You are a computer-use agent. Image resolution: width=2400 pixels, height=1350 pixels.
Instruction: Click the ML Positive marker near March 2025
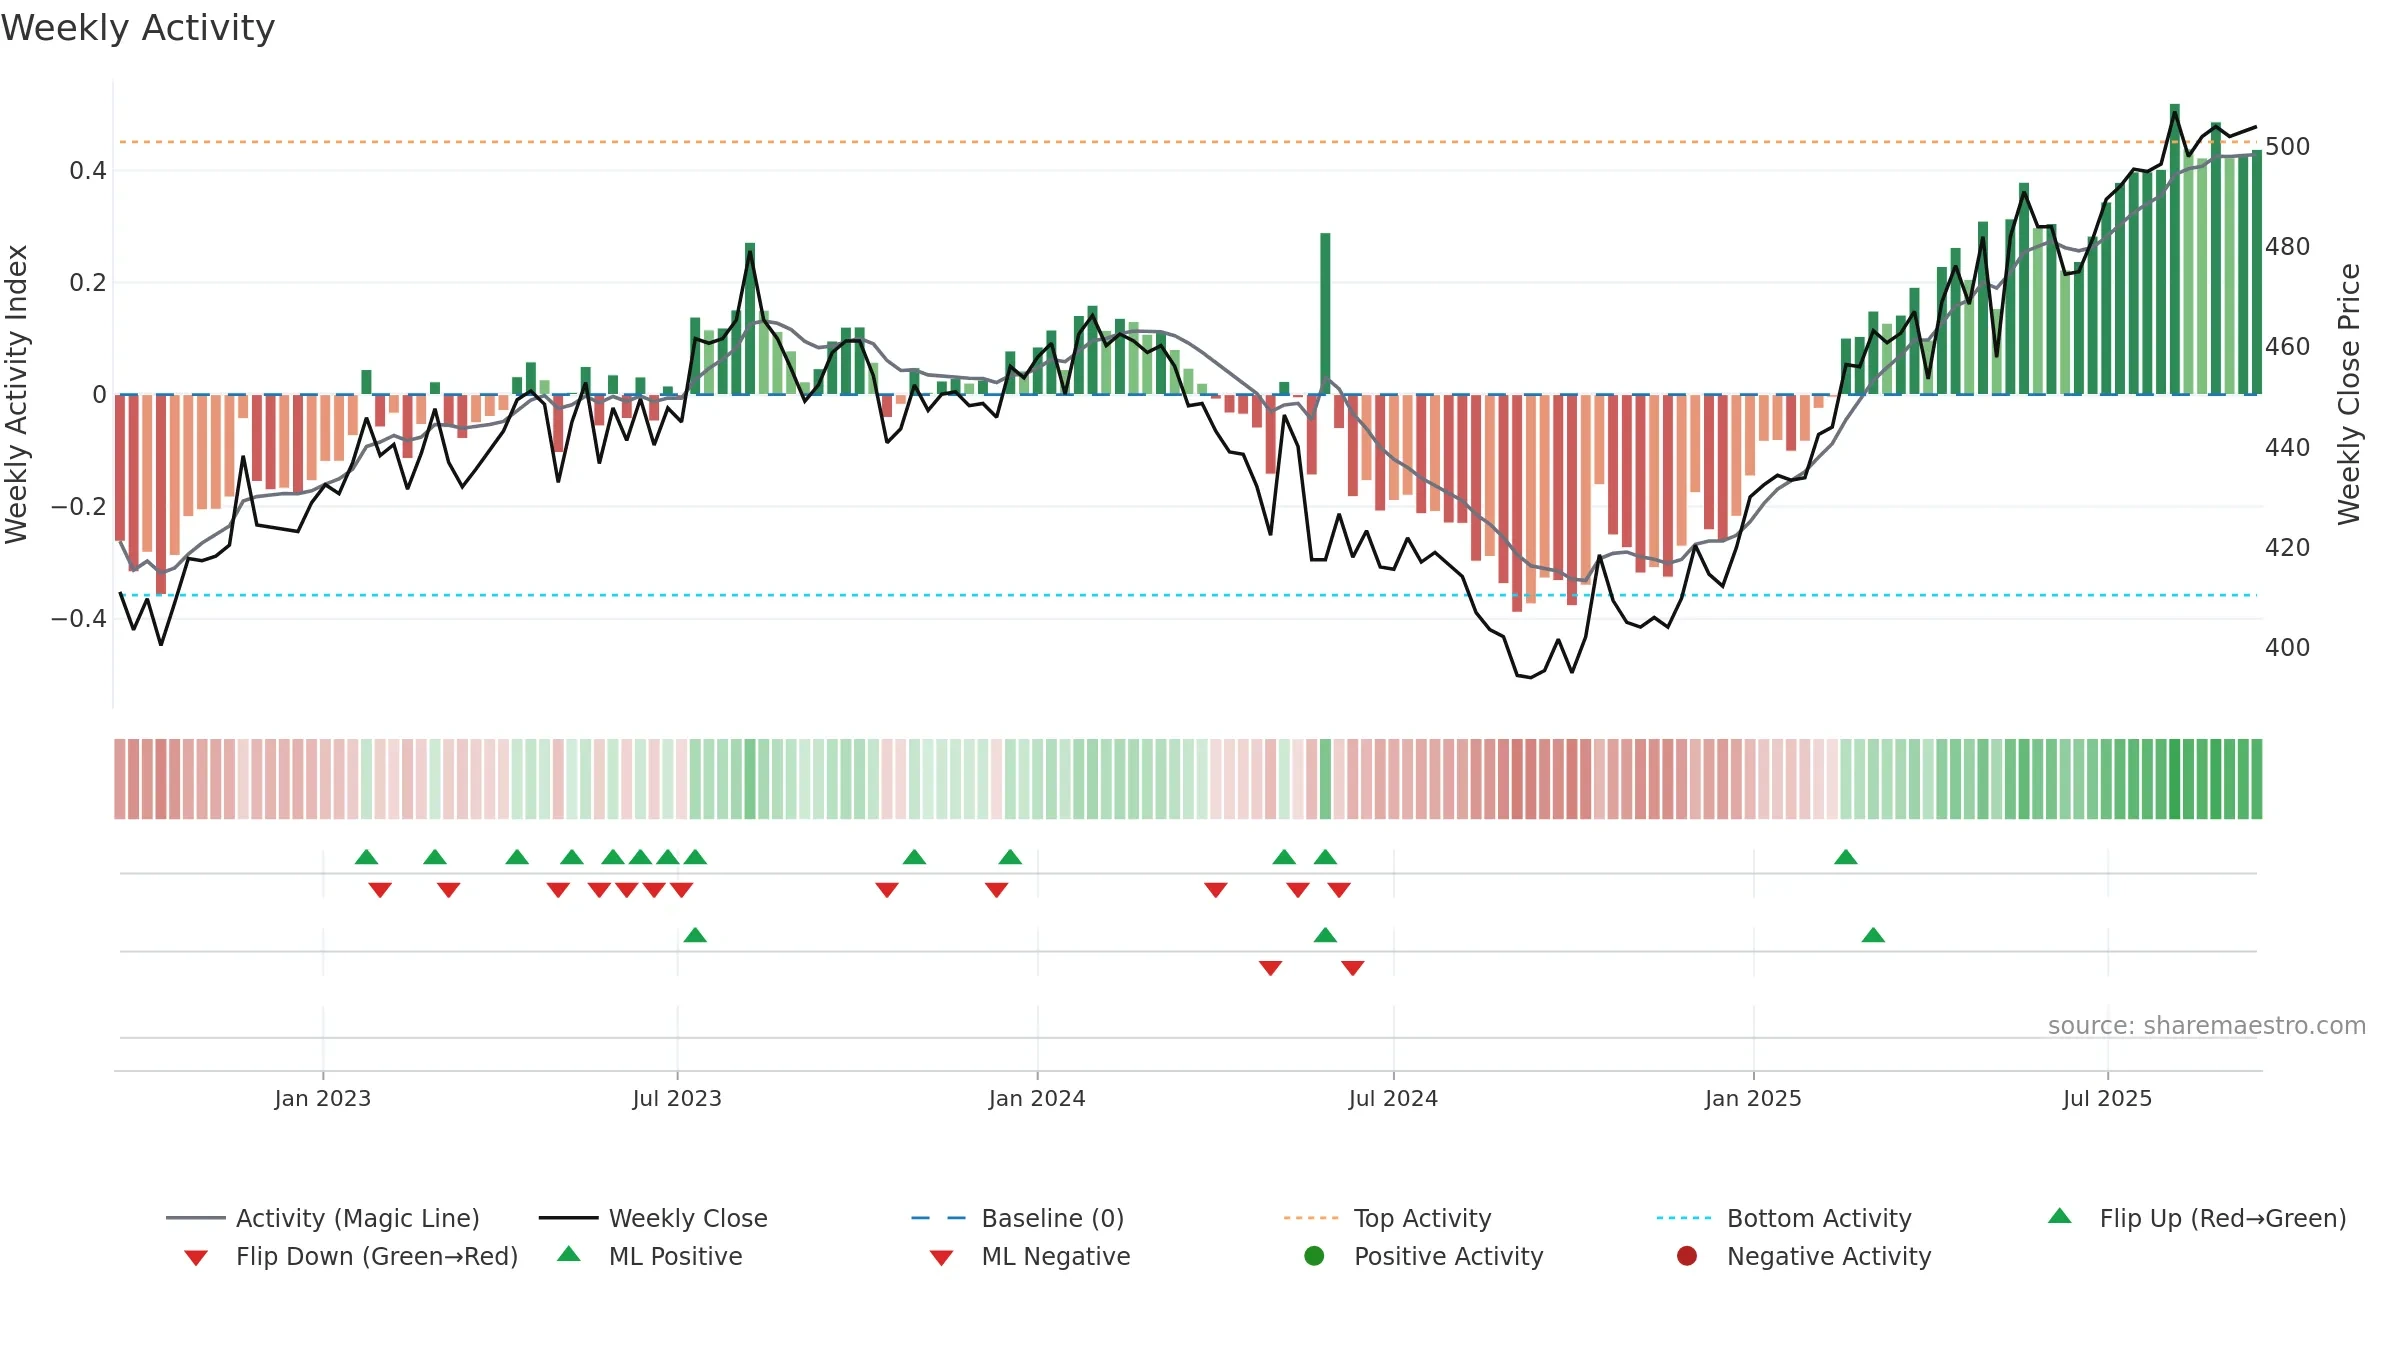(1873, 935)
